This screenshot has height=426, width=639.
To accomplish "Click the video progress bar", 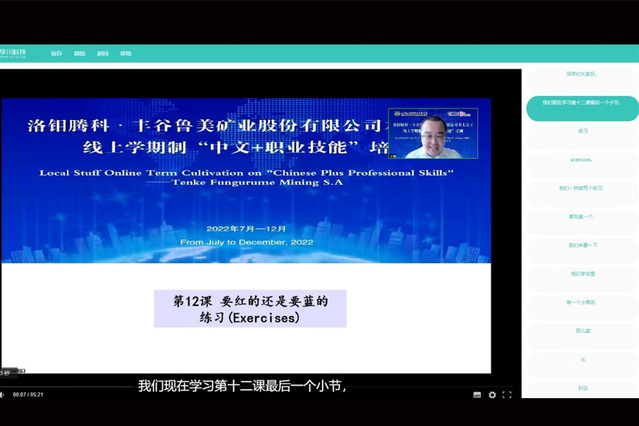I will [260, 386].
